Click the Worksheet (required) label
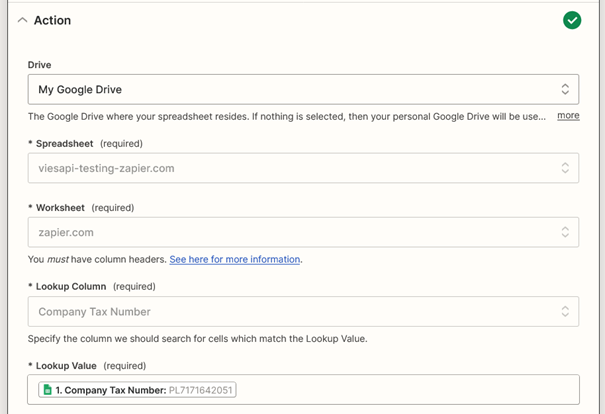 tap(81, 208)
